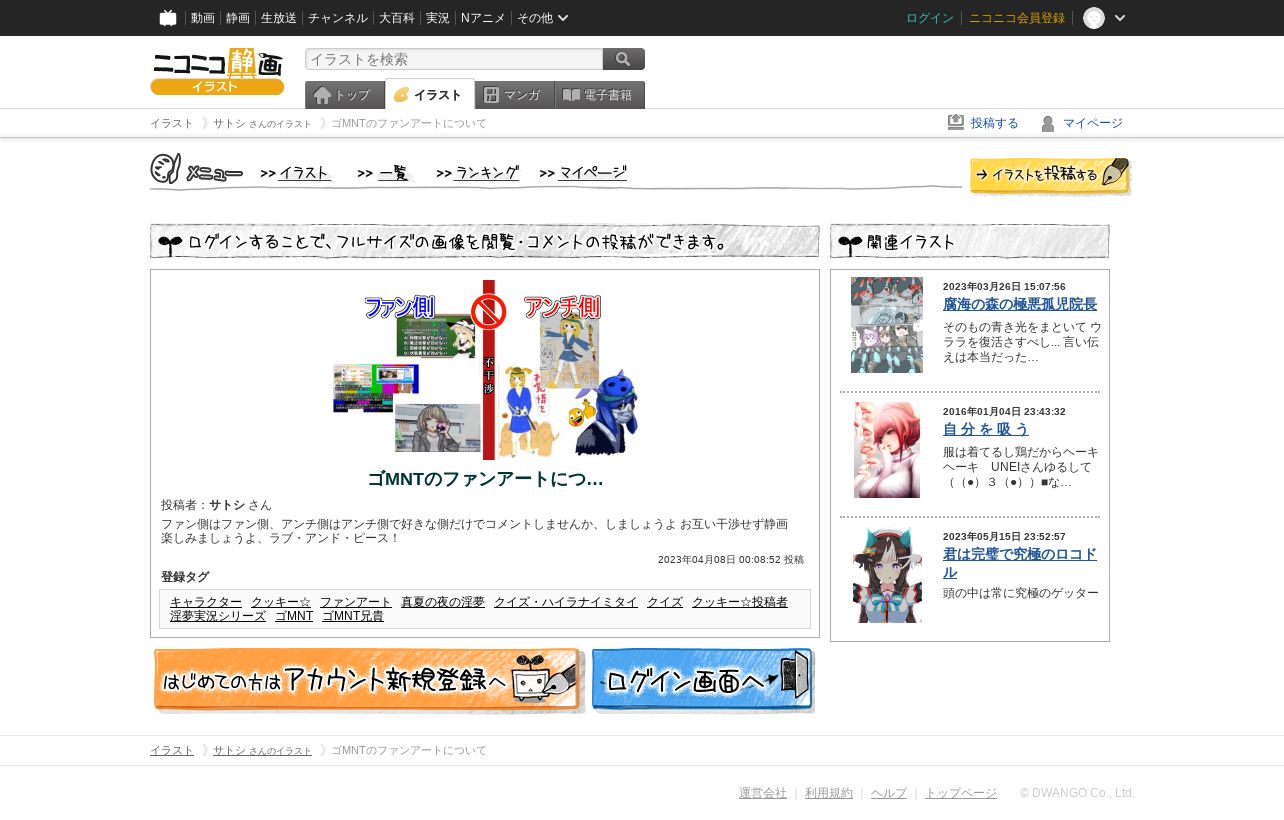
Task: Open the 腐海の森の極悪孤児院長 title link
Action: pos(1020,304)
